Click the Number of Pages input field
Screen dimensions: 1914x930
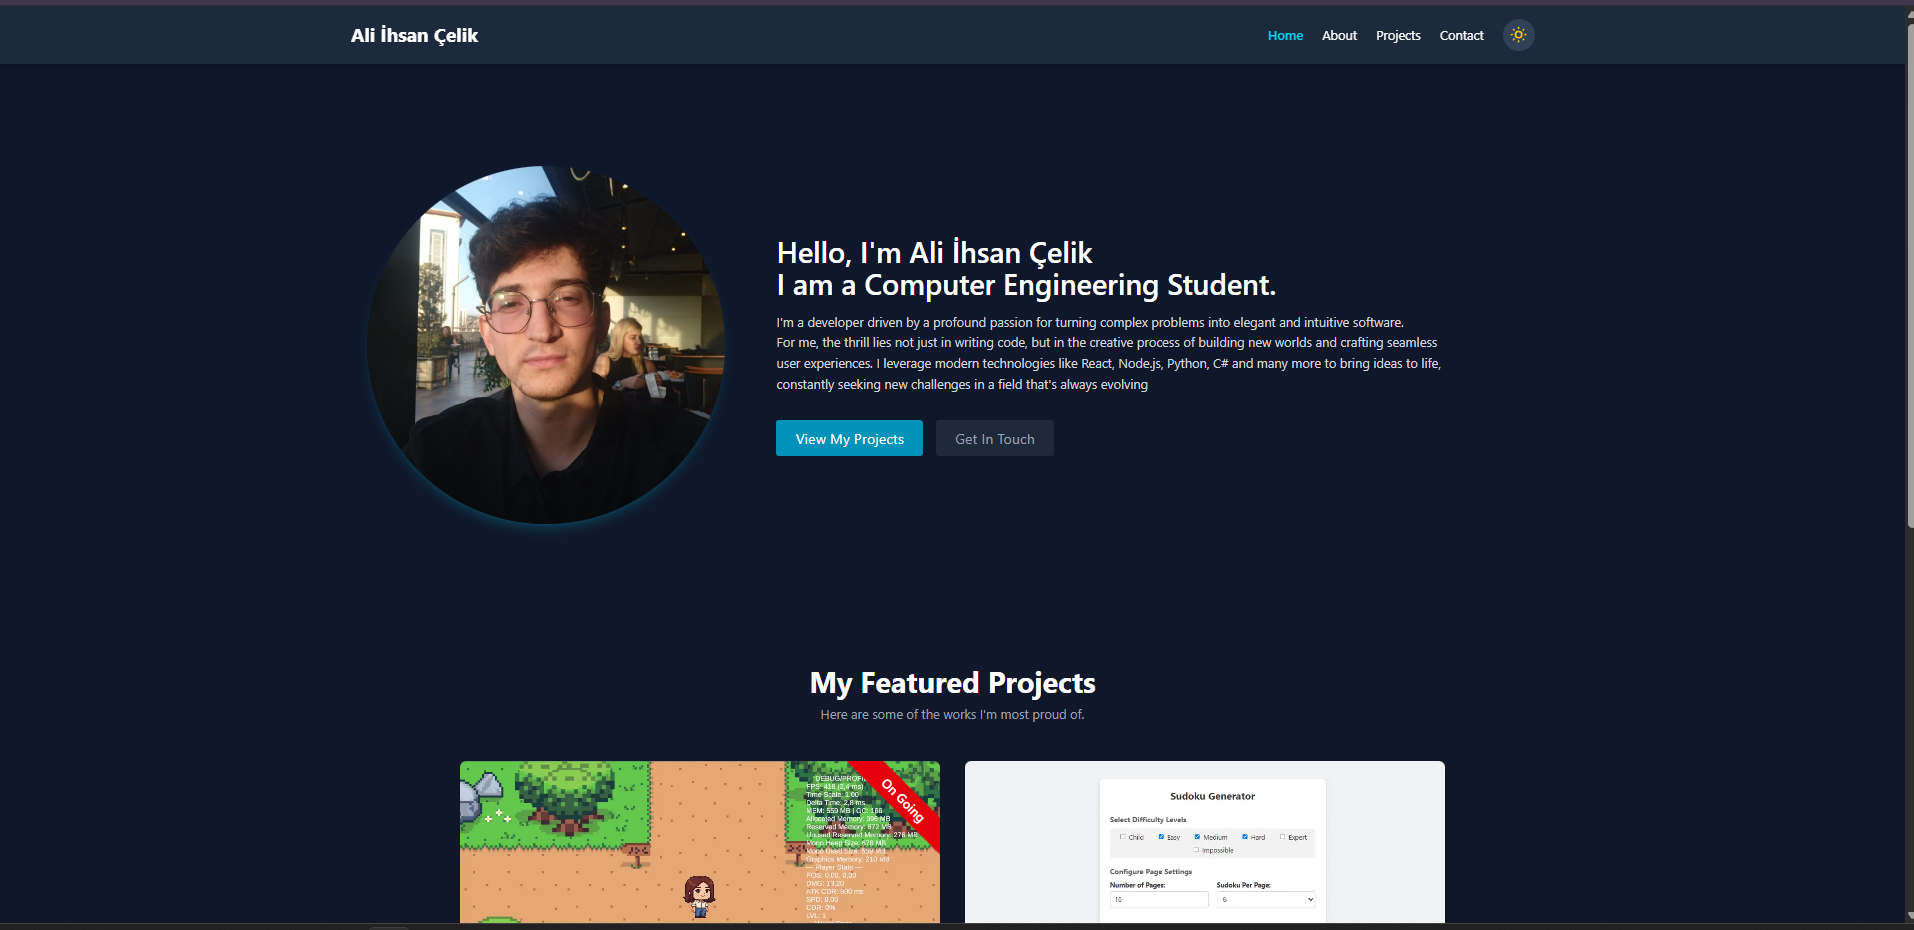(1159, 900)
